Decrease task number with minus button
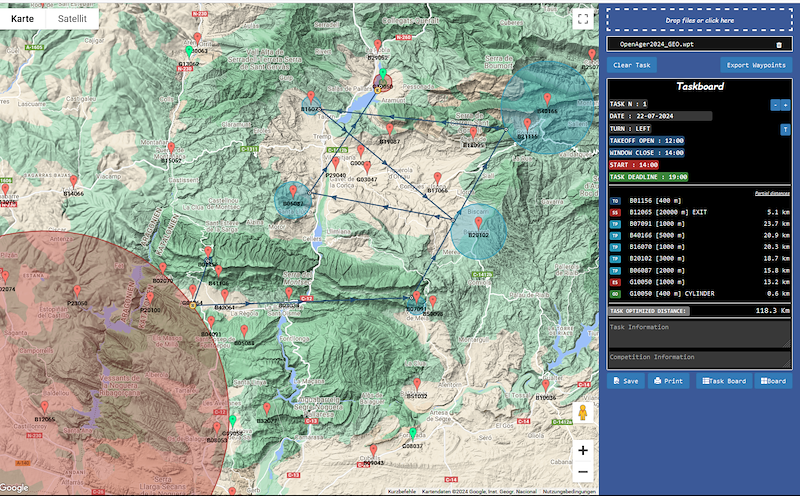800x496 pixels. [775, 105]
